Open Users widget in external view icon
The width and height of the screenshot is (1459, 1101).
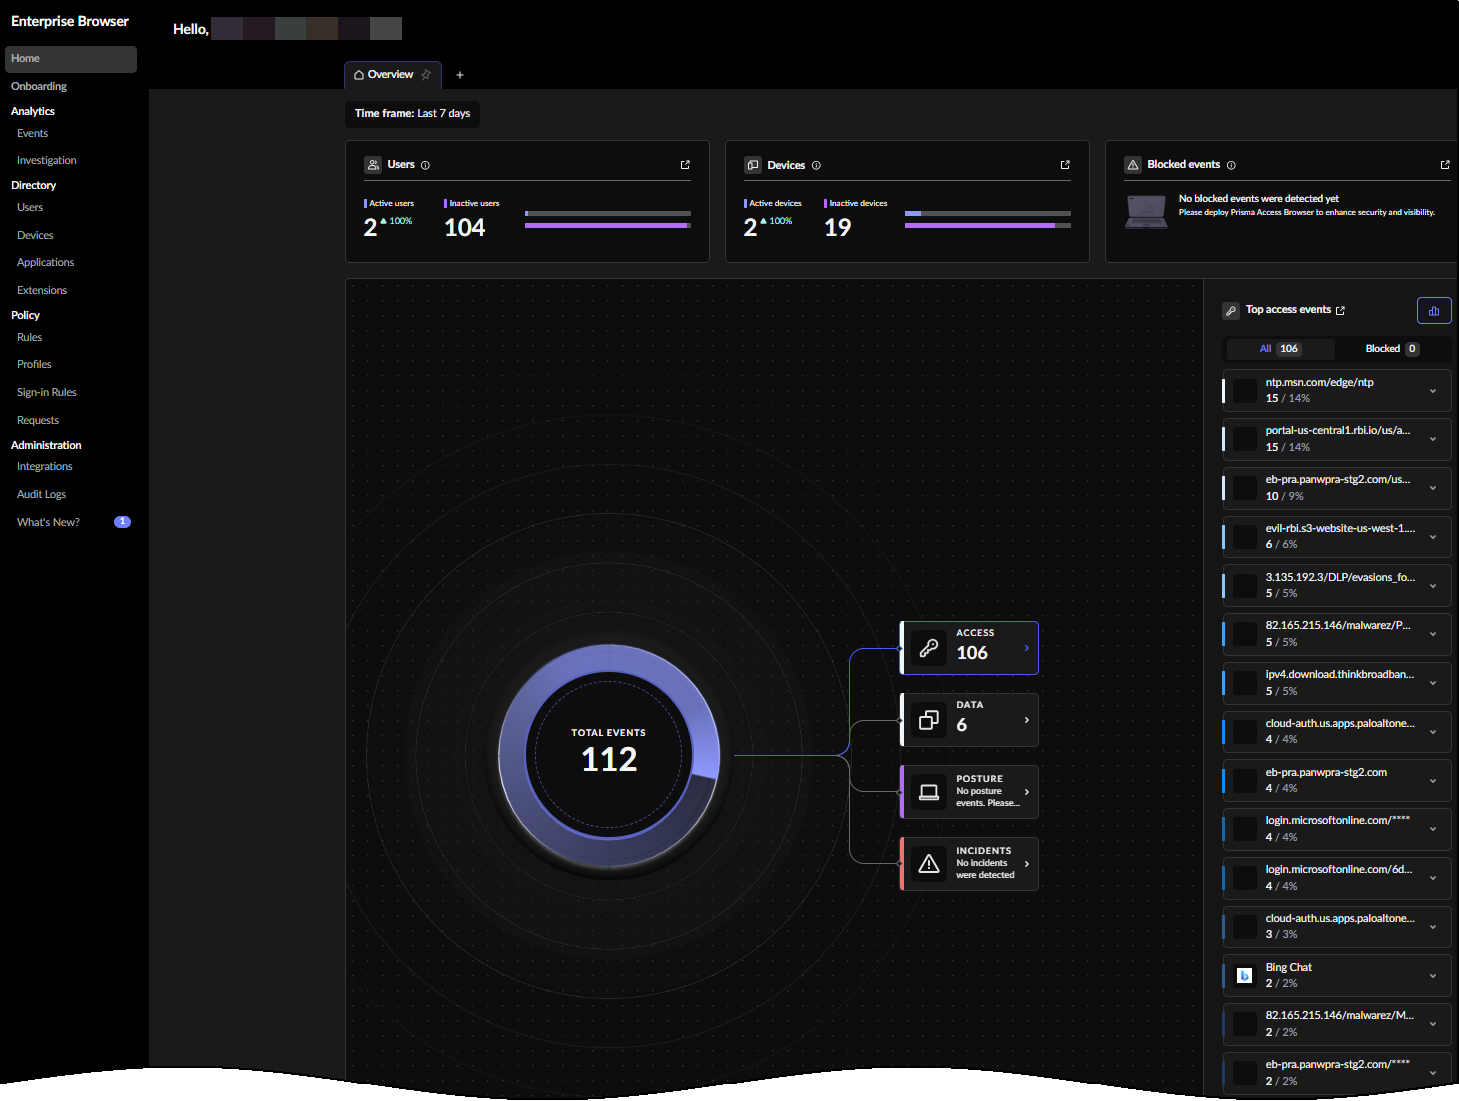click(x=685, y=165)
